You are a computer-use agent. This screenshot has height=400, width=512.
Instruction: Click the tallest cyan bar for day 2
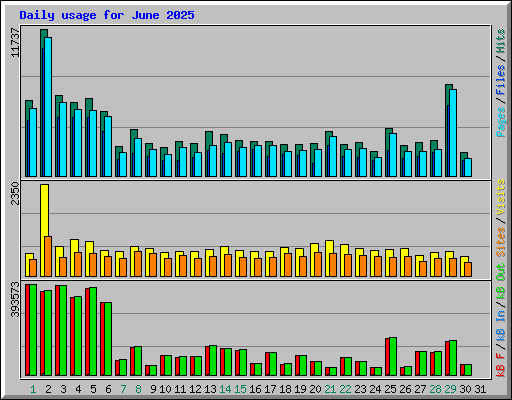pyautogui.click(x=48, y=107)
